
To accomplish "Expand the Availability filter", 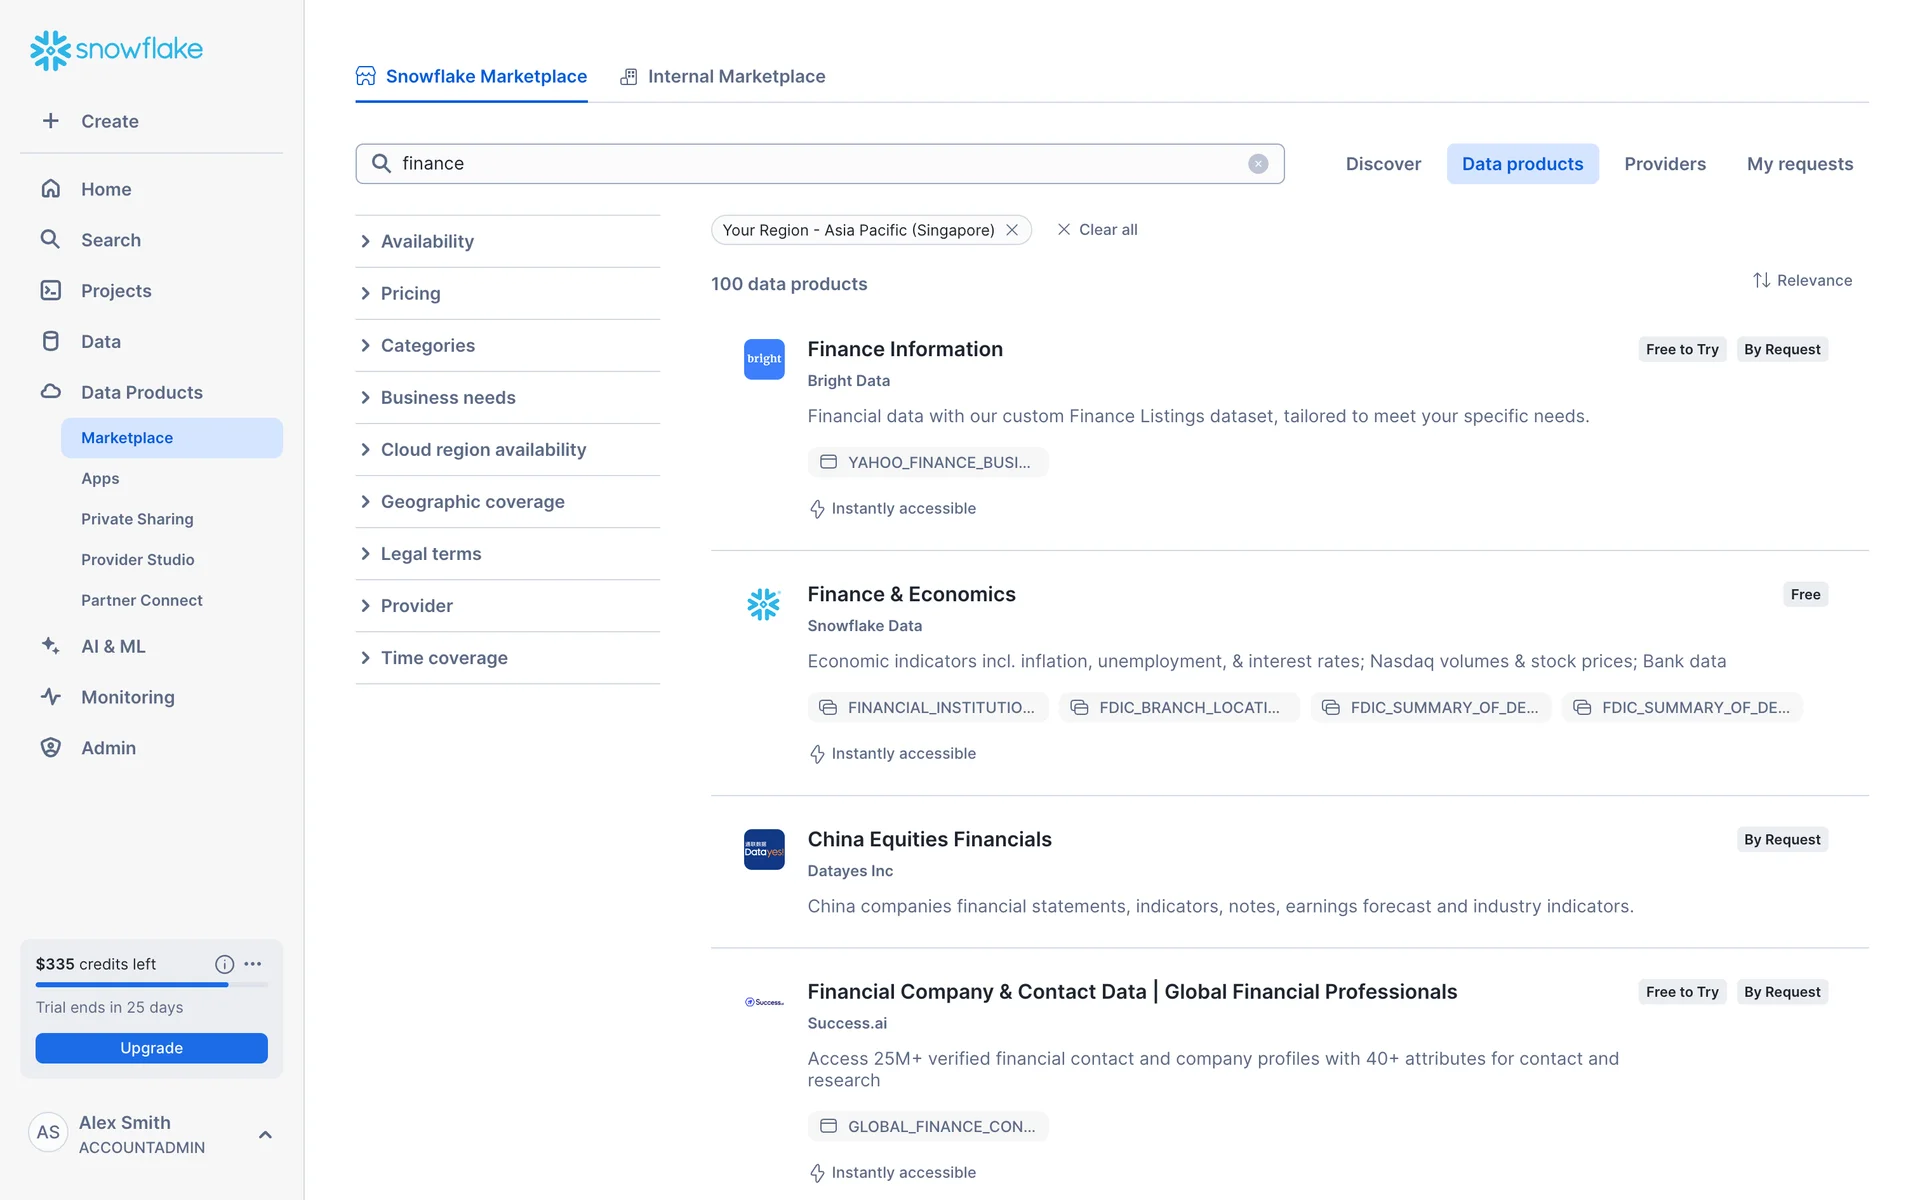I will [x=427, y=241].
